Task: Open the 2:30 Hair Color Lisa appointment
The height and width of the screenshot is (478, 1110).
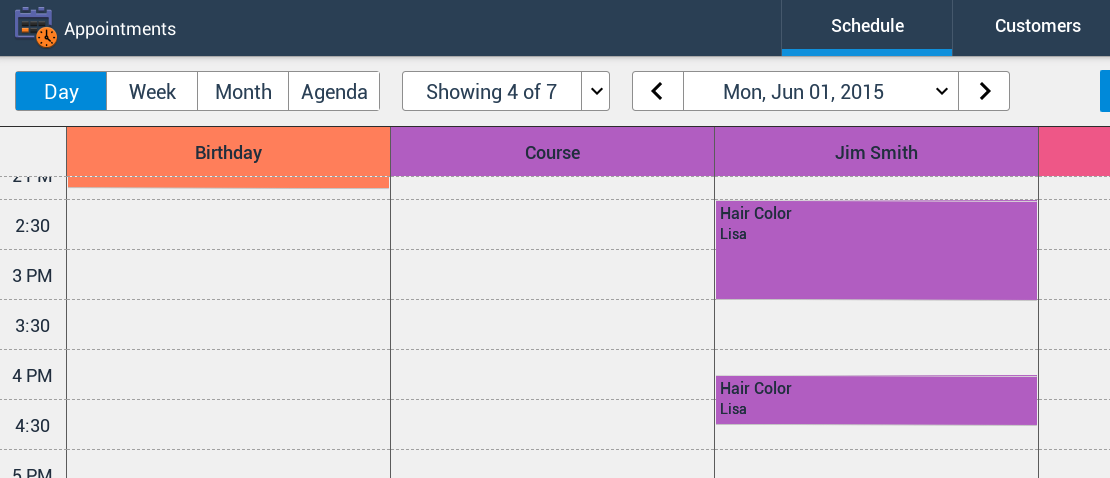Action: pyautogui.click(x=876, y=251)
